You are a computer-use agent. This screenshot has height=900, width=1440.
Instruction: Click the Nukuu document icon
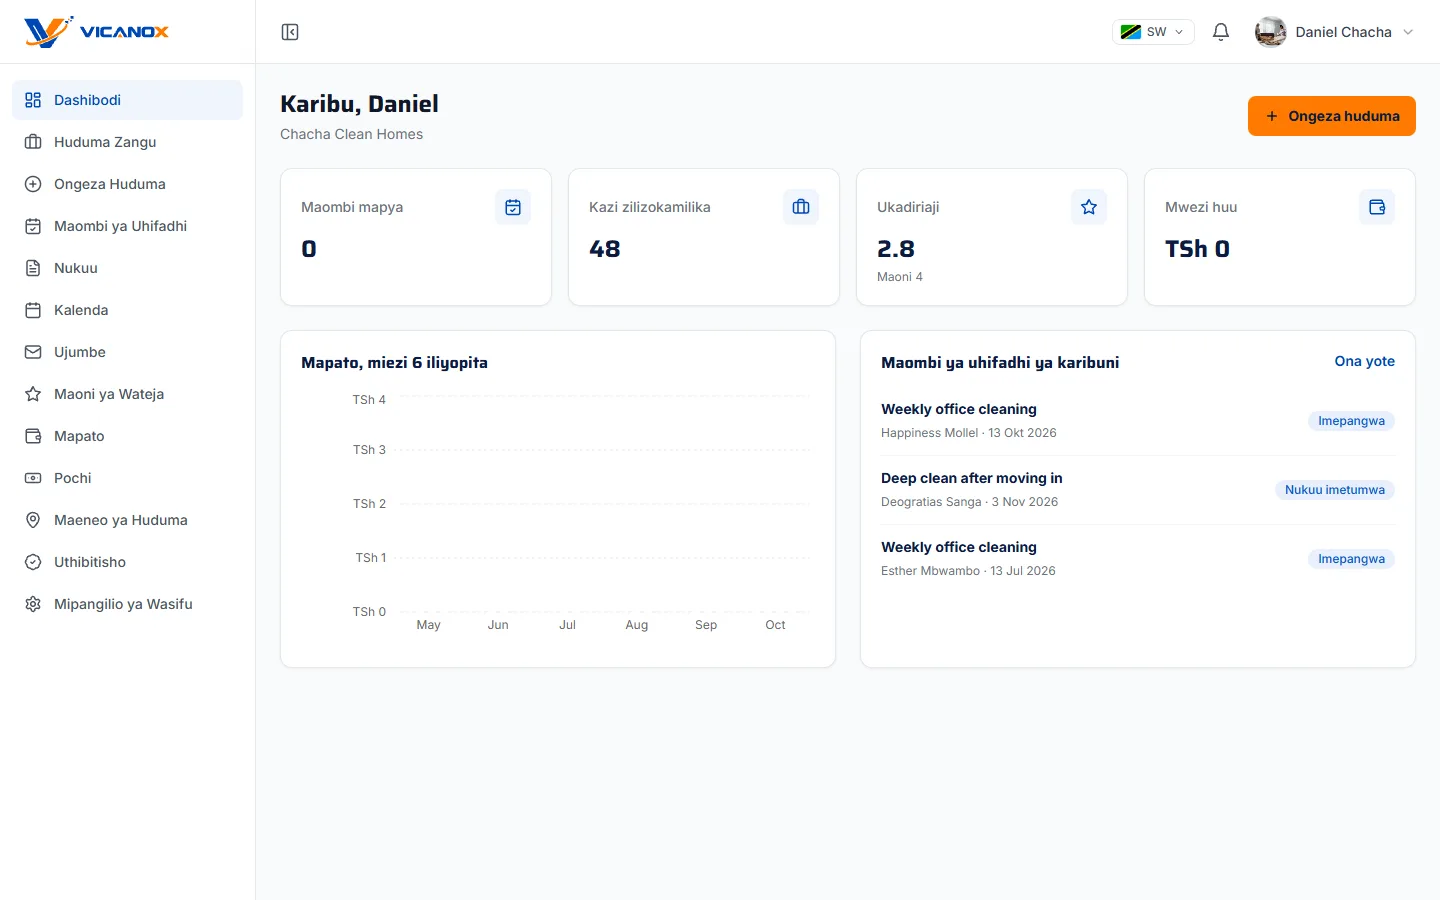(x=33, y=268)
